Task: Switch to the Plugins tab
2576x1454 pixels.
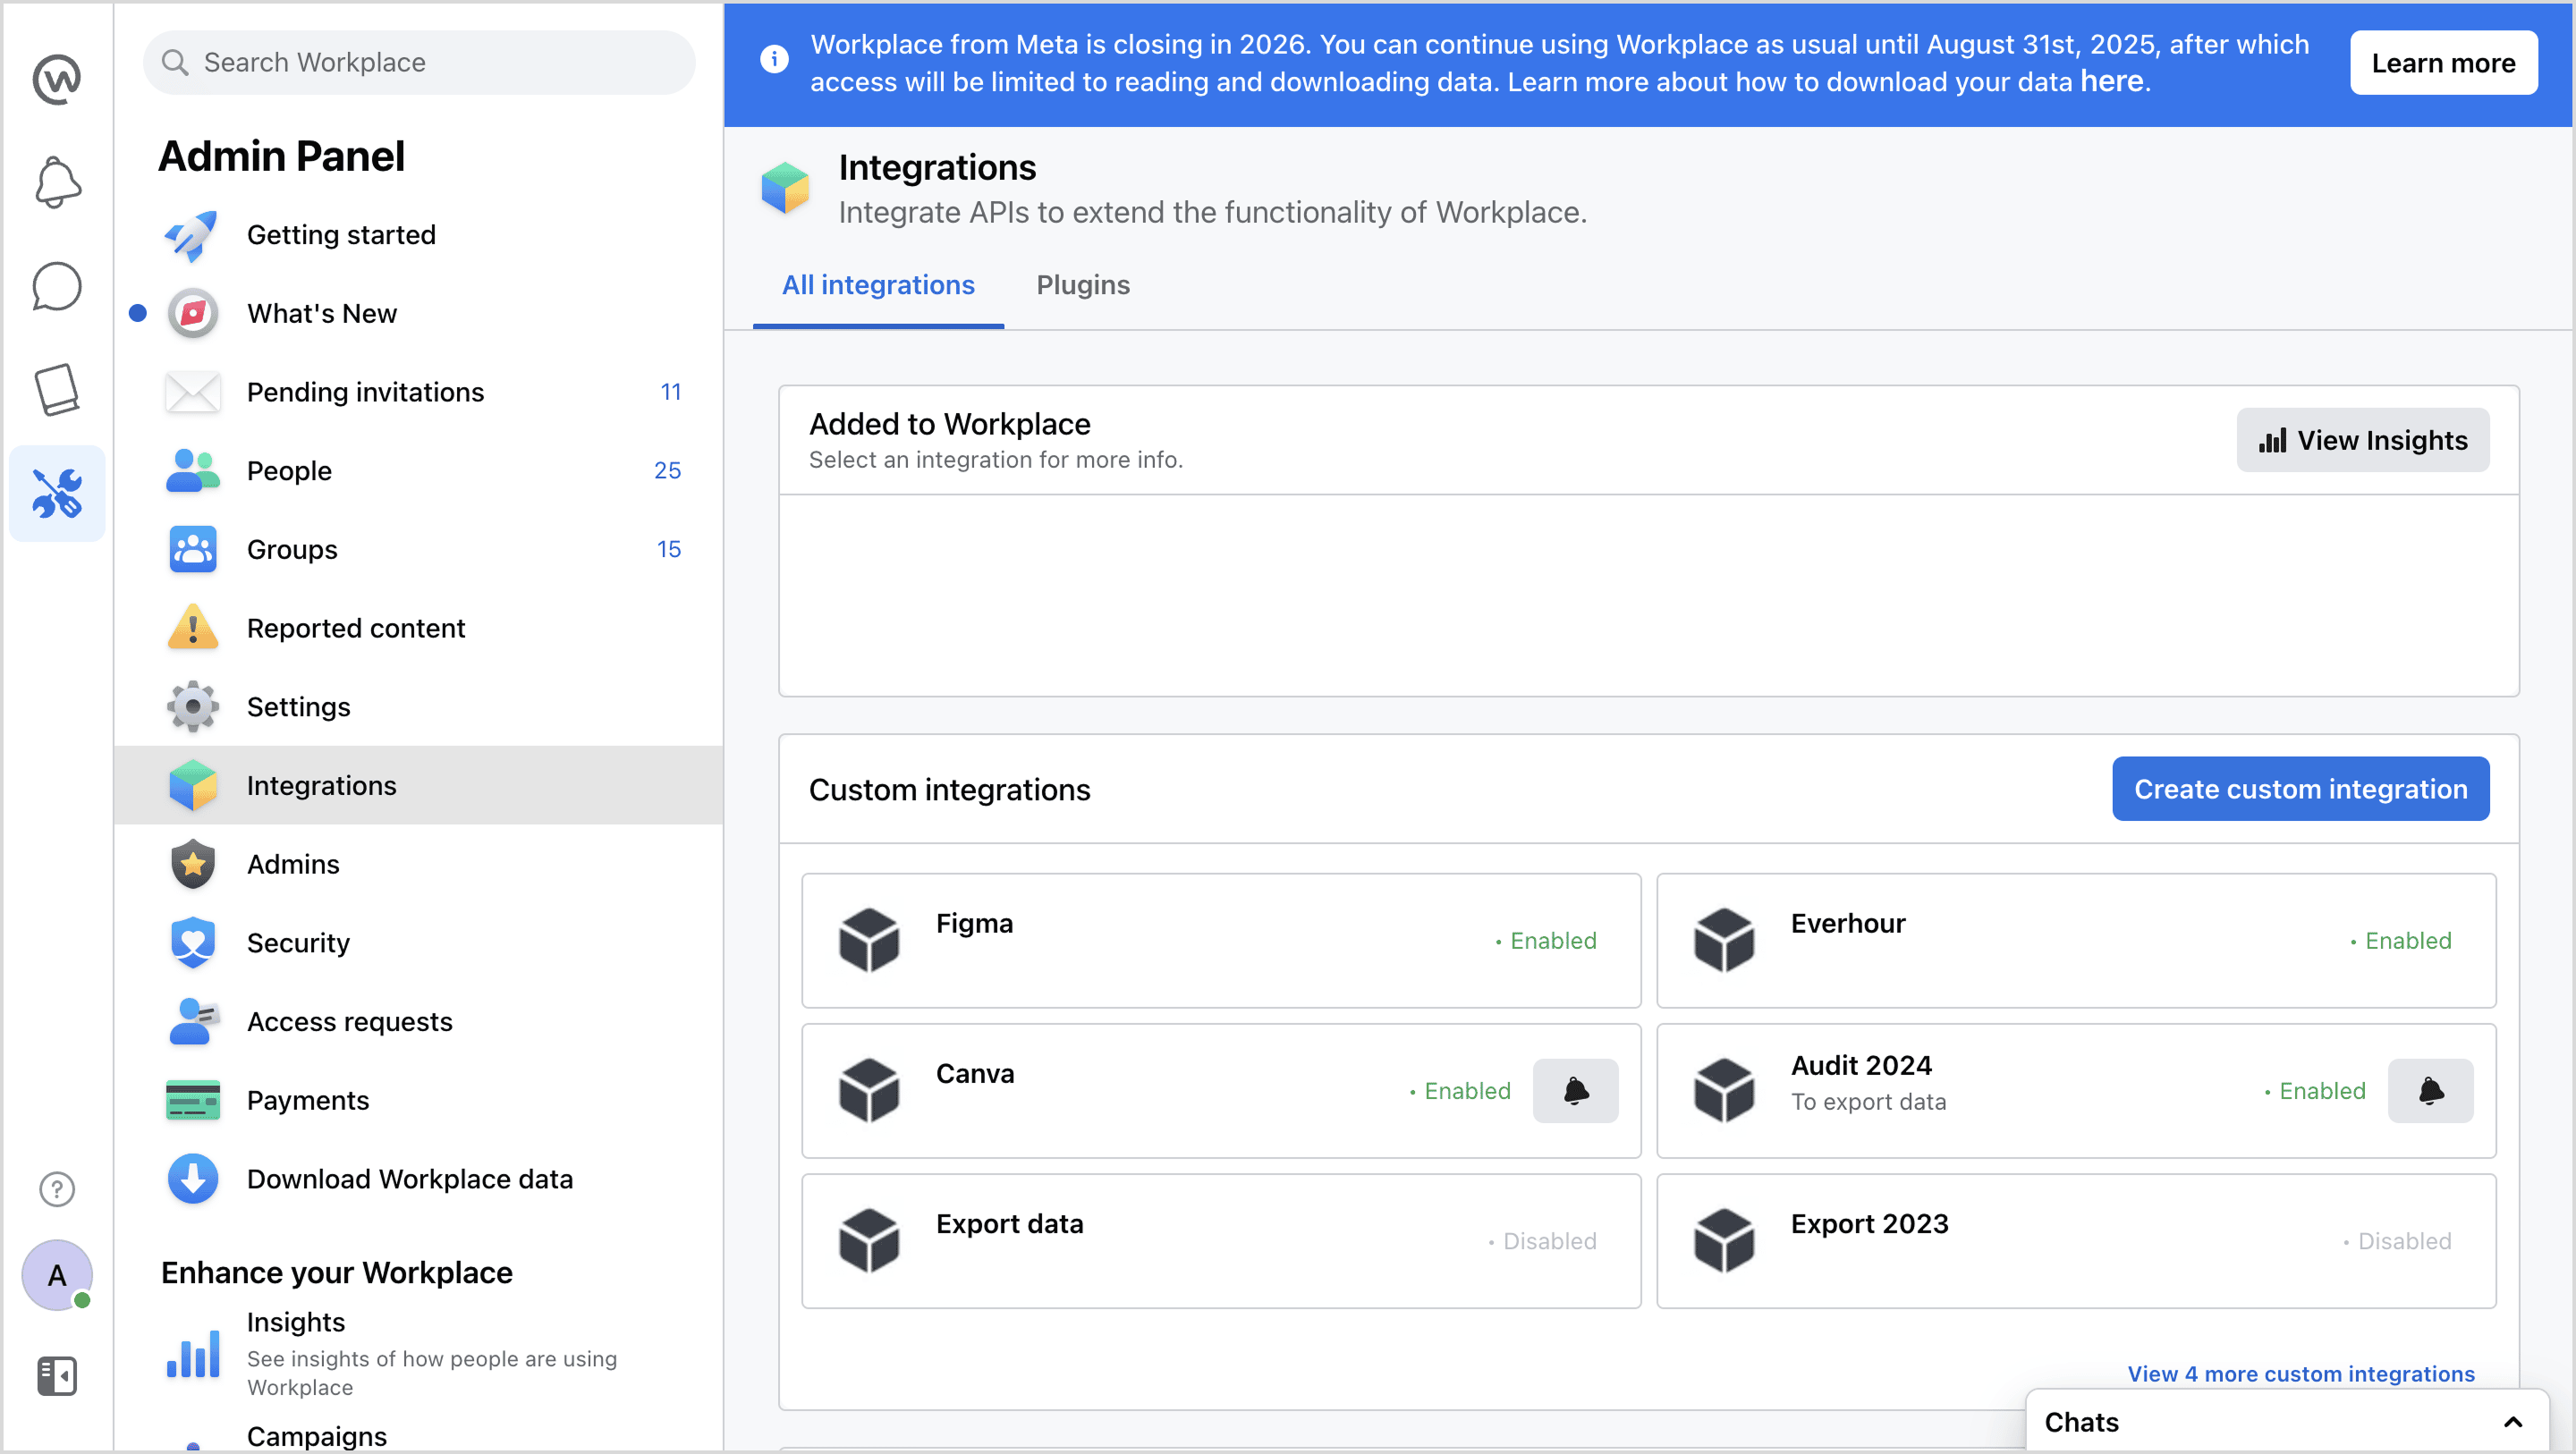Action: coord(1083,285)
